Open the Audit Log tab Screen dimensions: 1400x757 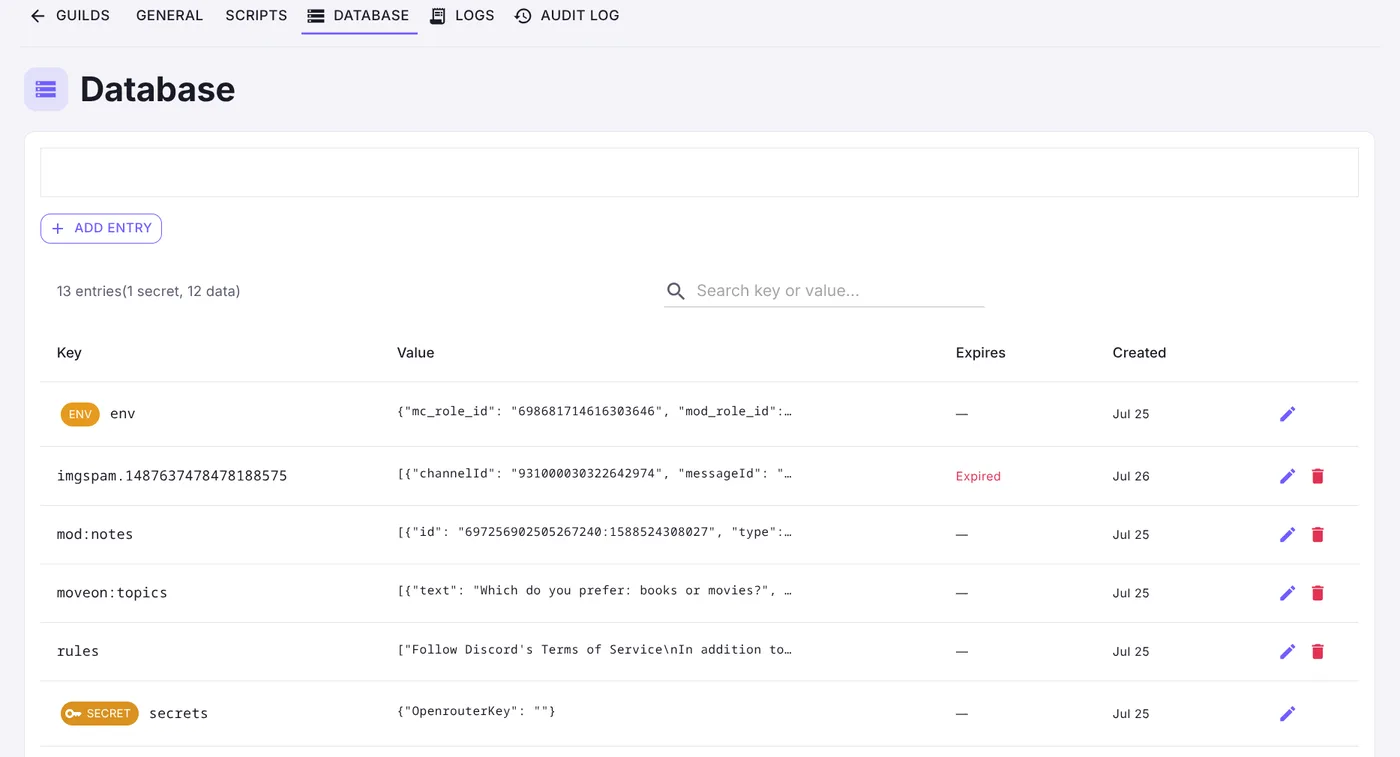click(567, 16)
